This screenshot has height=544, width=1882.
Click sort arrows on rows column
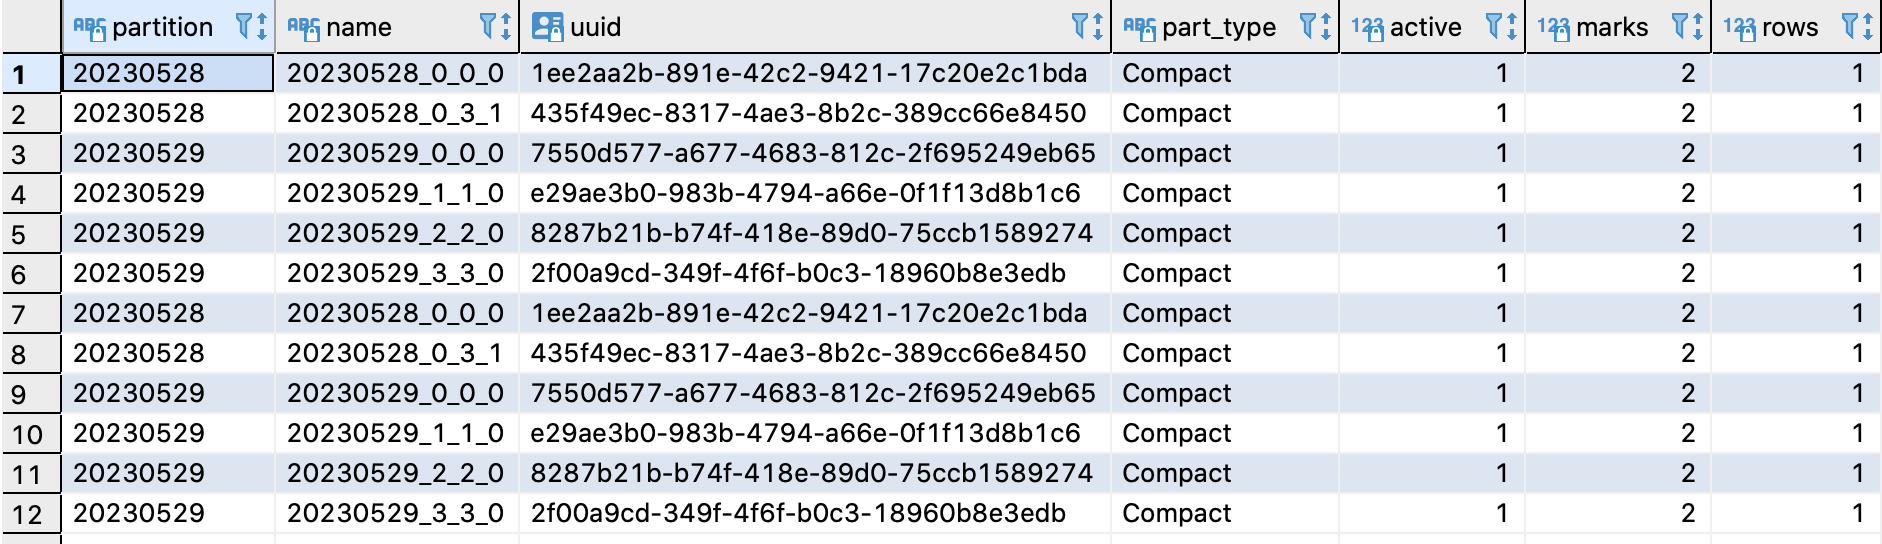click(x=1868, y=26)
